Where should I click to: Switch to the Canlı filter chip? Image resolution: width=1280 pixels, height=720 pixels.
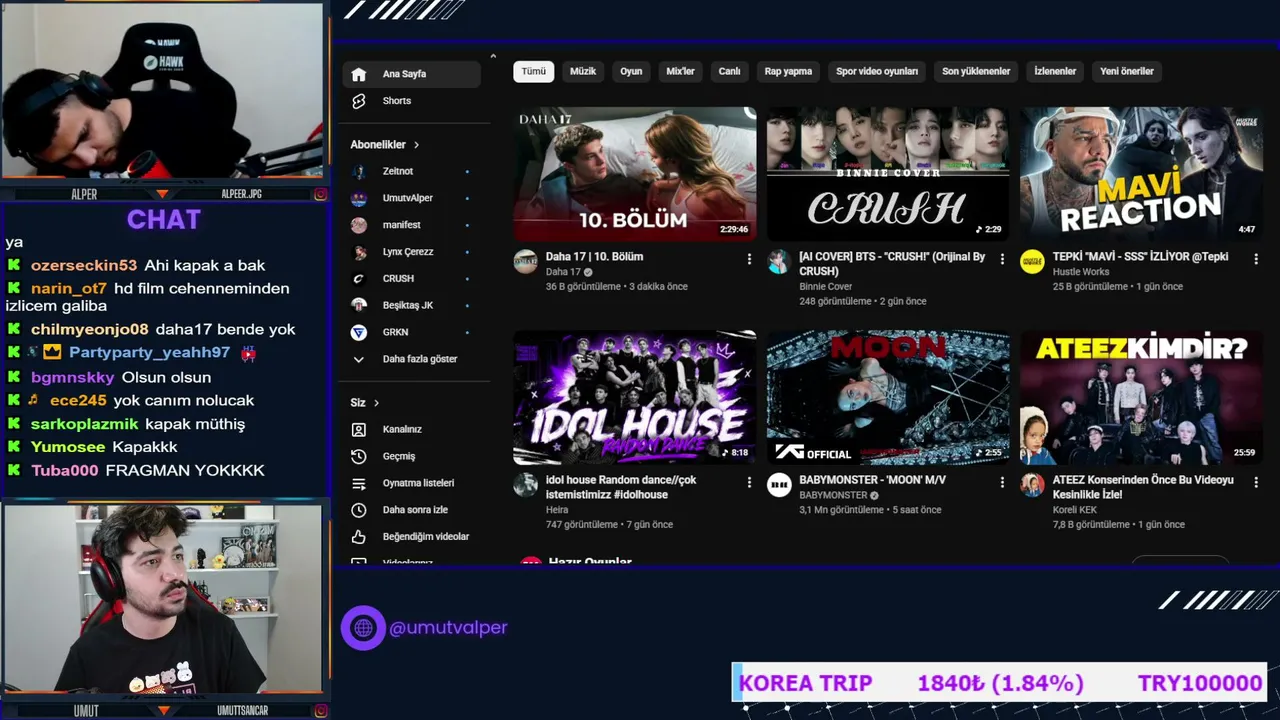coord(730,71)
